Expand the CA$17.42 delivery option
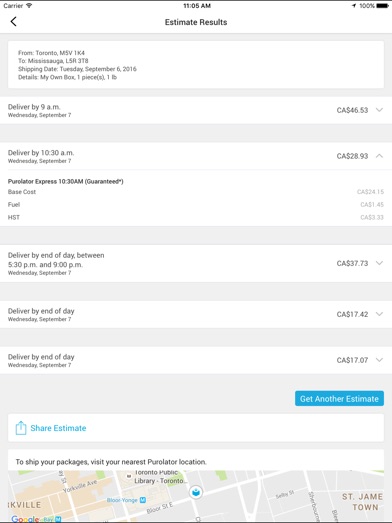The width and height of the screenshot is (392, 523). pyautogui.click(x=379, y=314)
